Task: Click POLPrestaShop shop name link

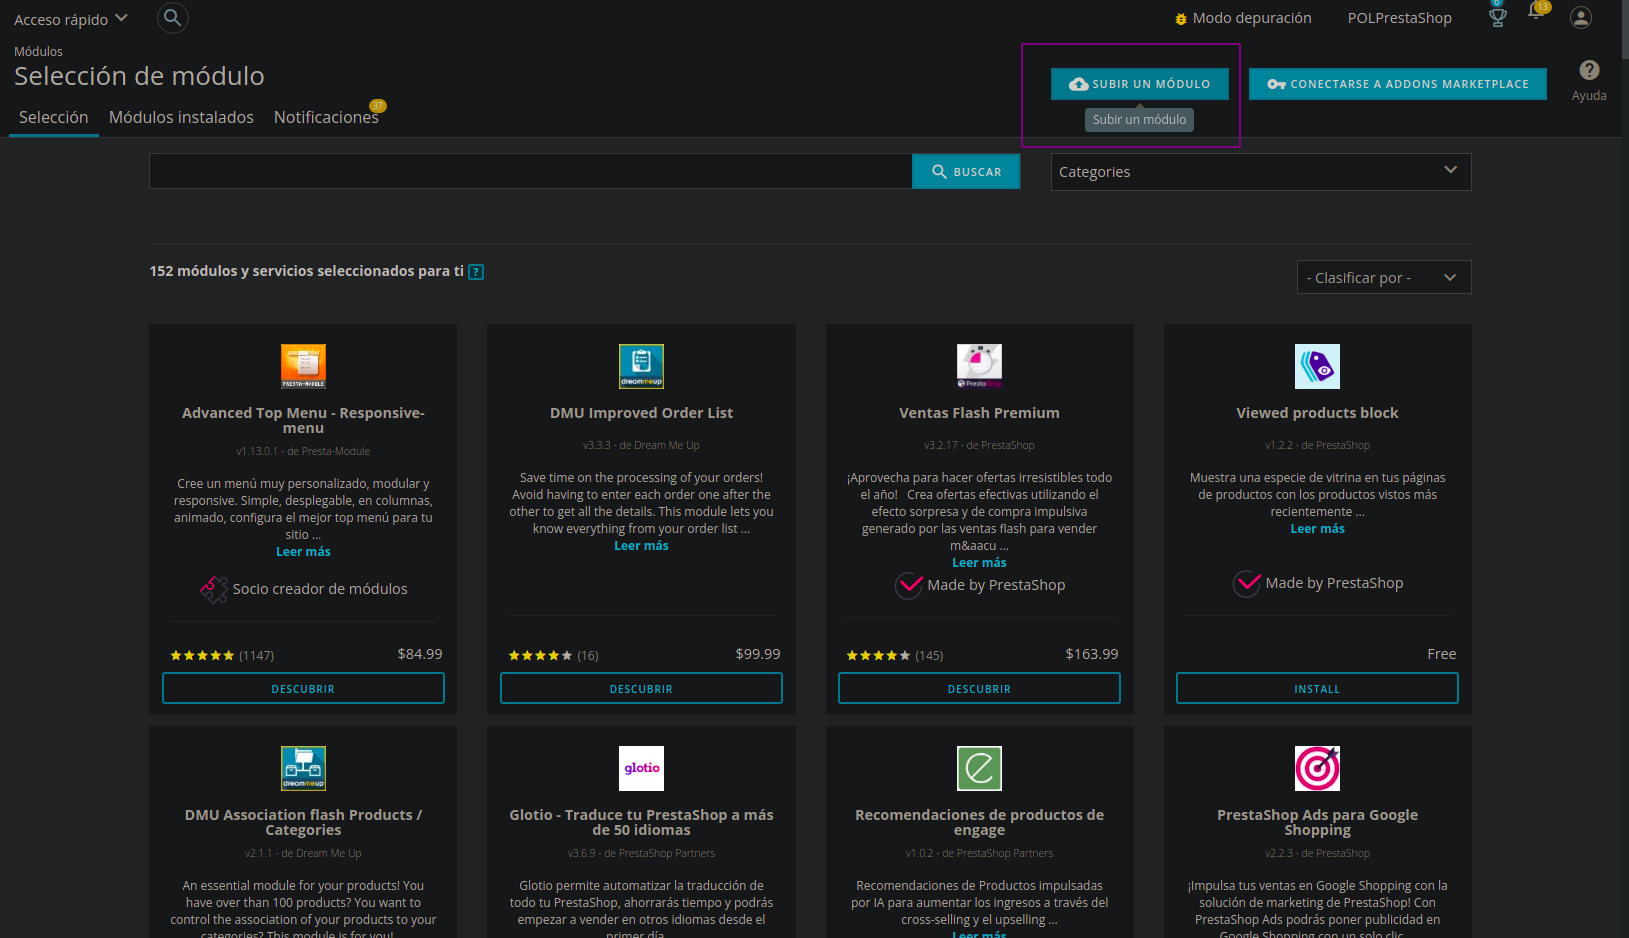Action: pos(1399,18)
